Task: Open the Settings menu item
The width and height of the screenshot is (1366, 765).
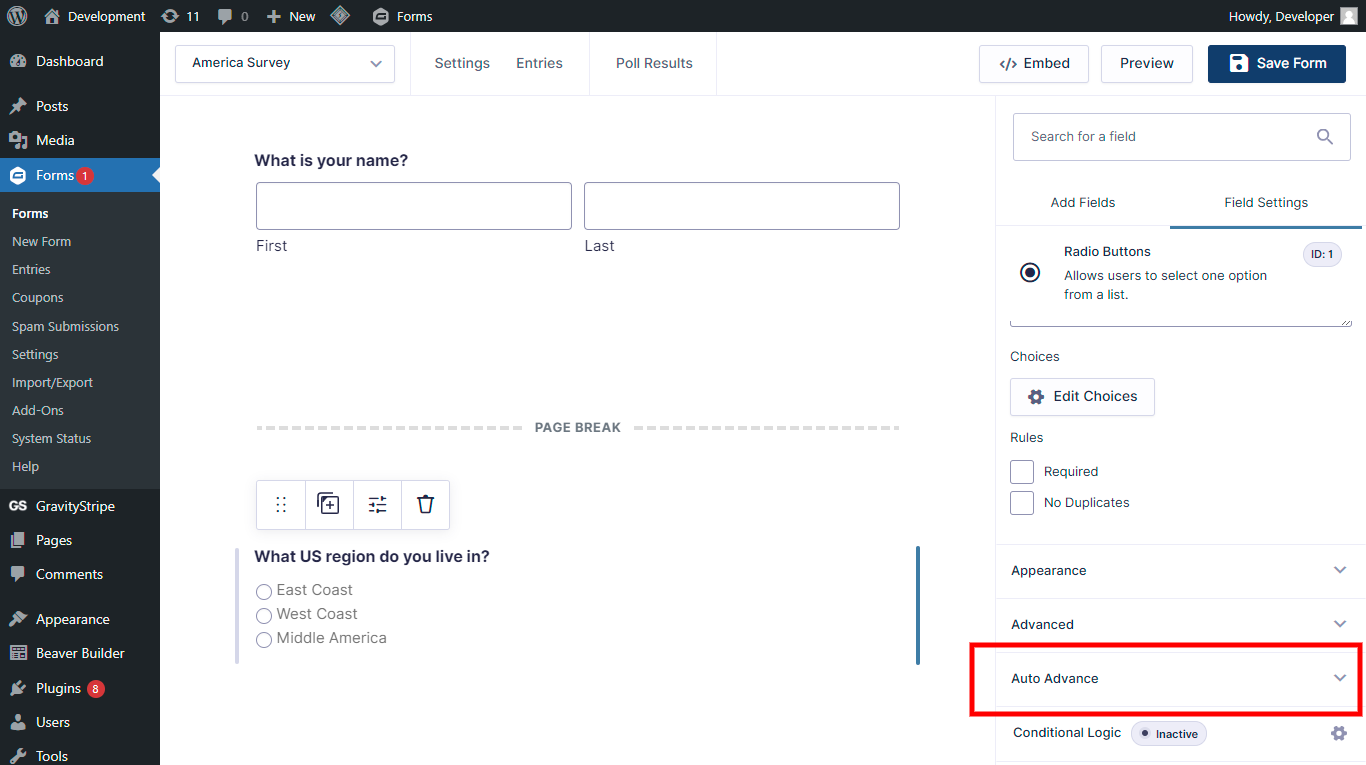Action: 462,63
